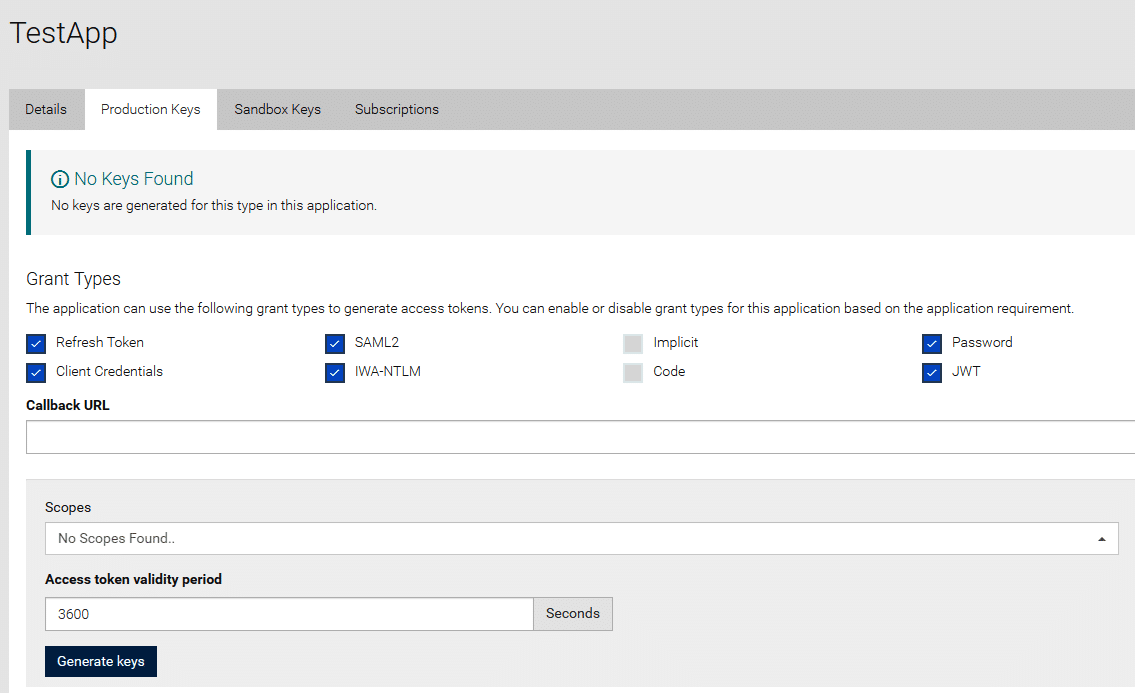Select the Production Keys tab
The height and width of the screenshot is (693, 1135).
click(x=150, y=110)
